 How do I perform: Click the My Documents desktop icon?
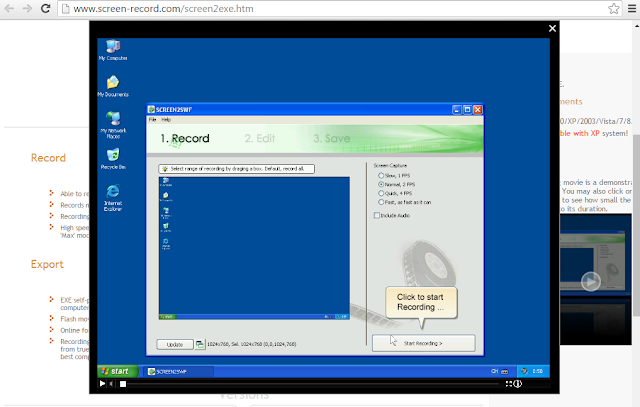[x=113, y=86]
